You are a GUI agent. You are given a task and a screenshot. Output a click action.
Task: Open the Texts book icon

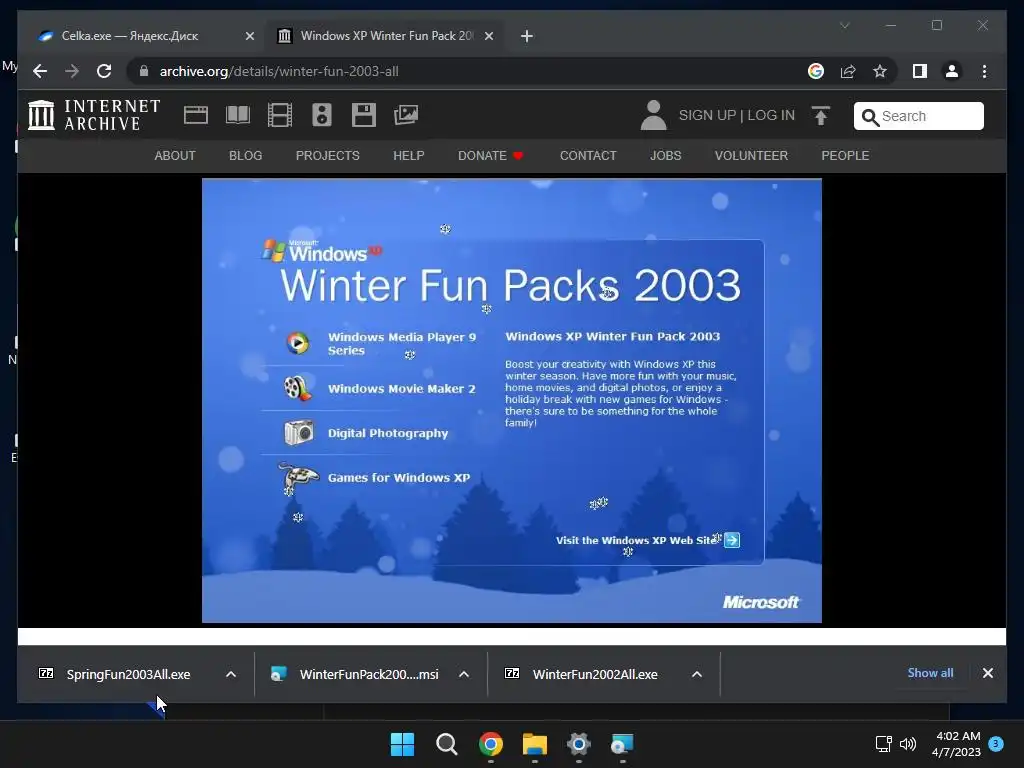(238, 115)
